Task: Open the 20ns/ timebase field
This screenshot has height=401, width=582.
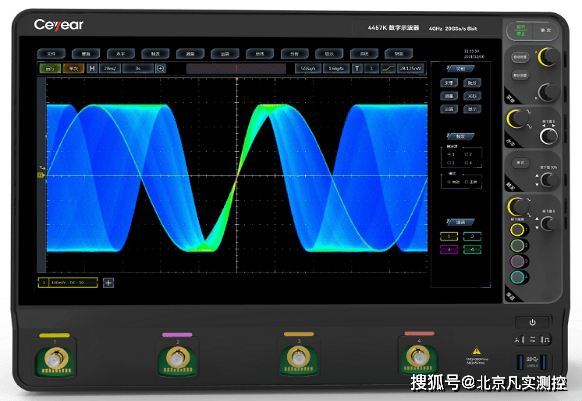Action: click(x=110, y=68)
